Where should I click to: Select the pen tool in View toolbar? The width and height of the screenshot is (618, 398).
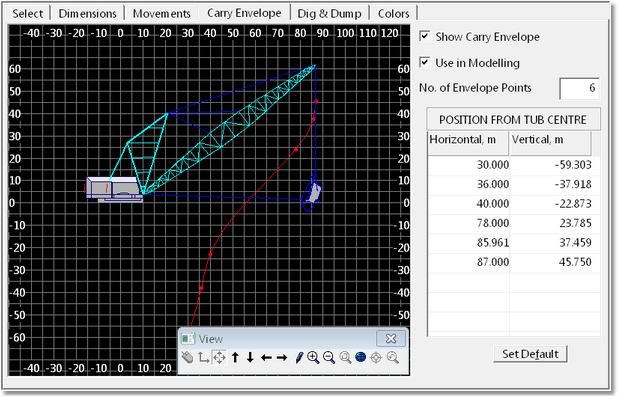pyautogui.click(x=299, y=357)
